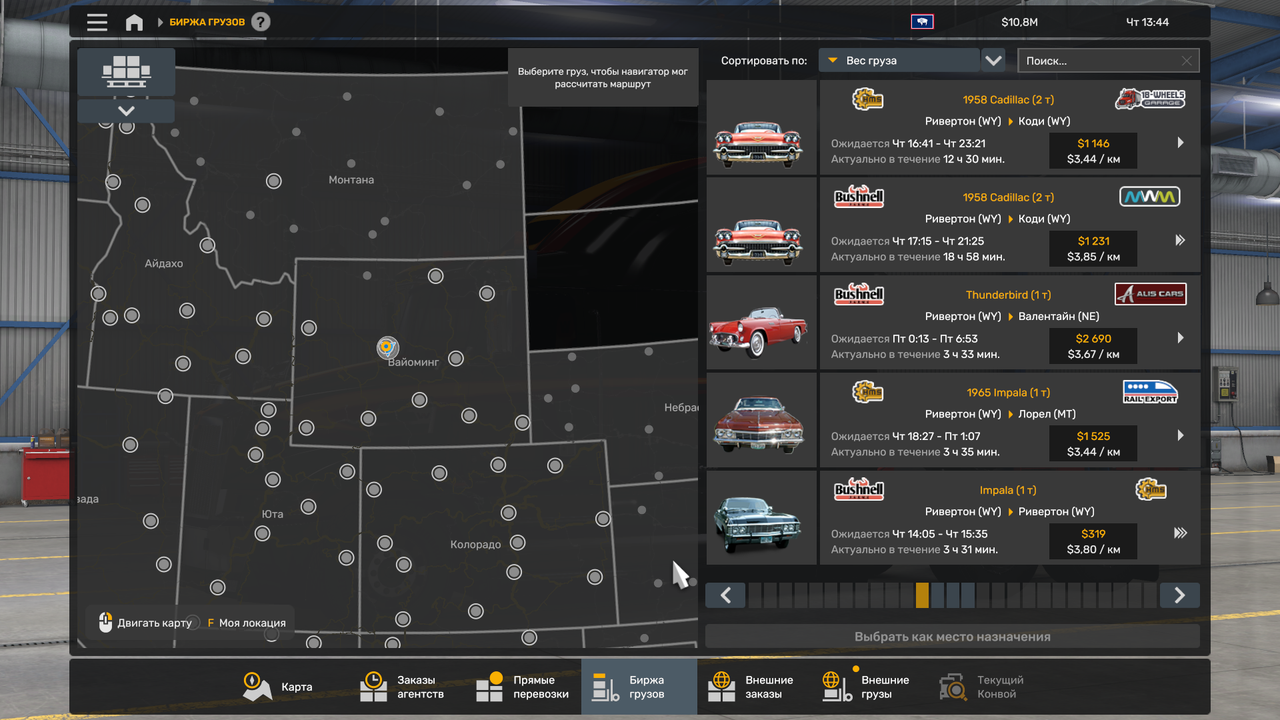Click the 18-Wheels Garage logo on the Cadillac offer

pos(1150,99)
